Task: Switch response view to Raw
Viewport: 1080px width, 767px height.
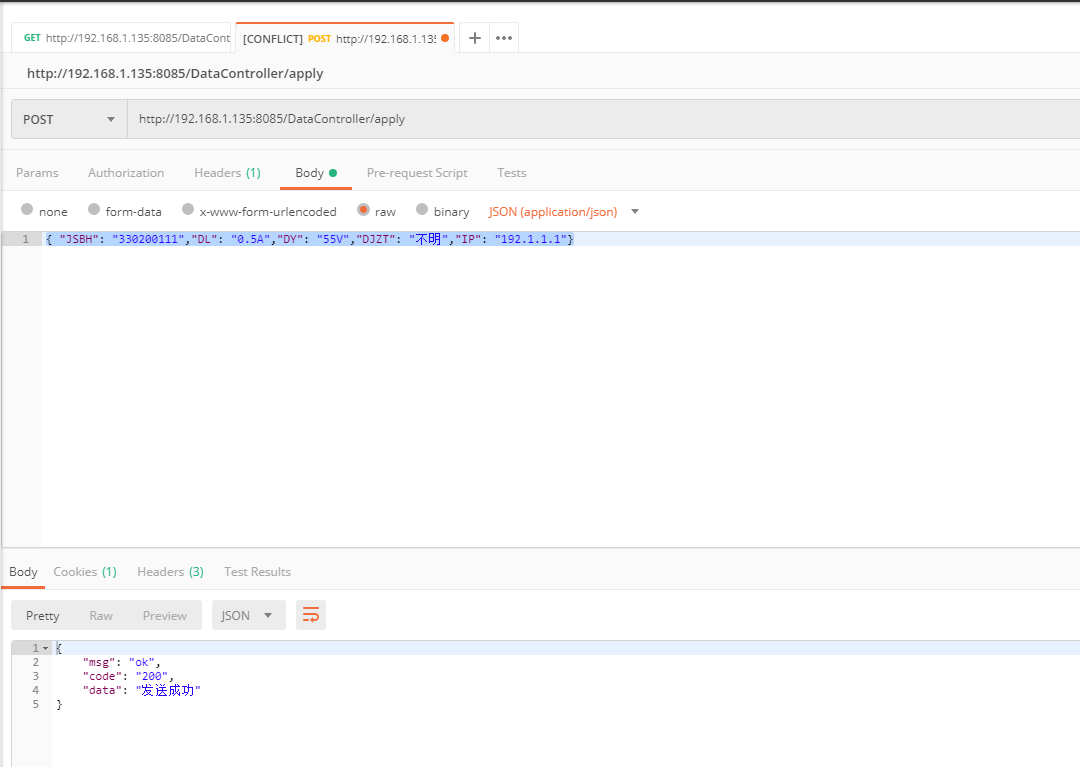Action: (101, 616)
